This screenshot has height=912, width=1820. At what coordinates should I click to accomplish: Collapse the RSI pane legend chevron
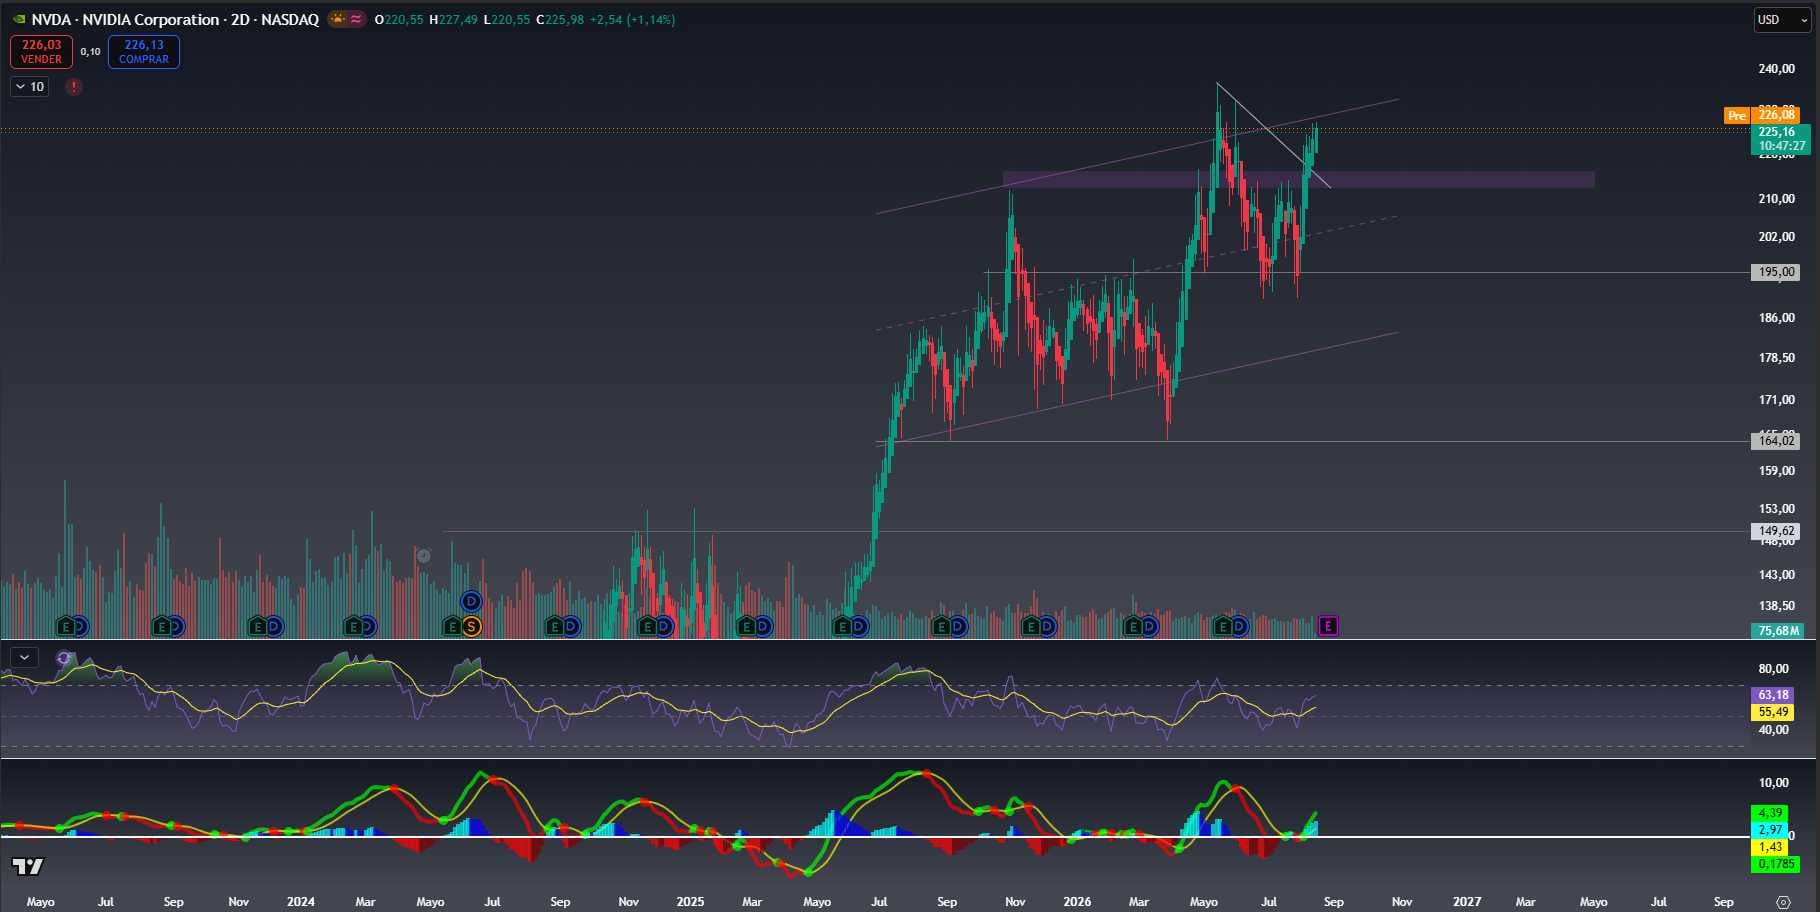tap(24, 657)
